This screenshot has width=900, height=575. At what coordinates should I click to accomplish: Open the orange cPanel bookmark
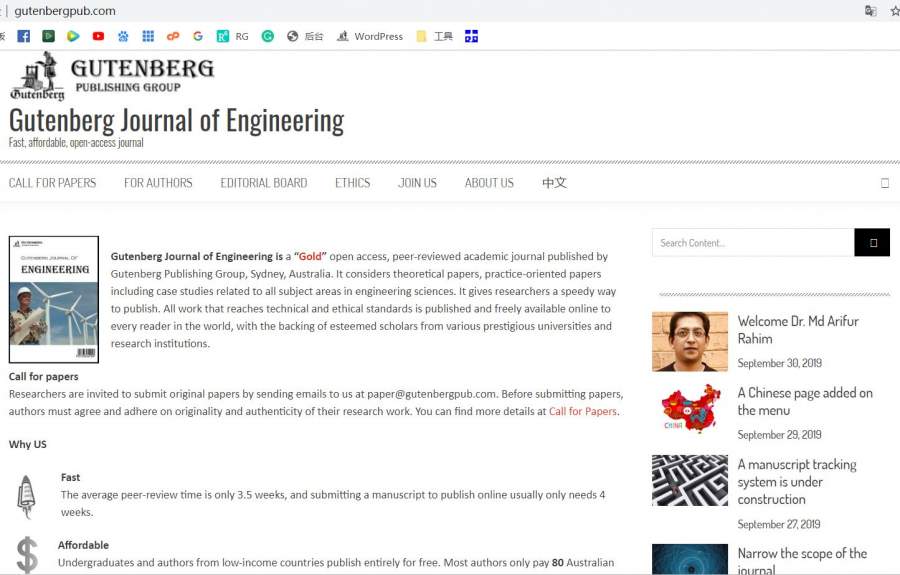[x=173, y=36]
